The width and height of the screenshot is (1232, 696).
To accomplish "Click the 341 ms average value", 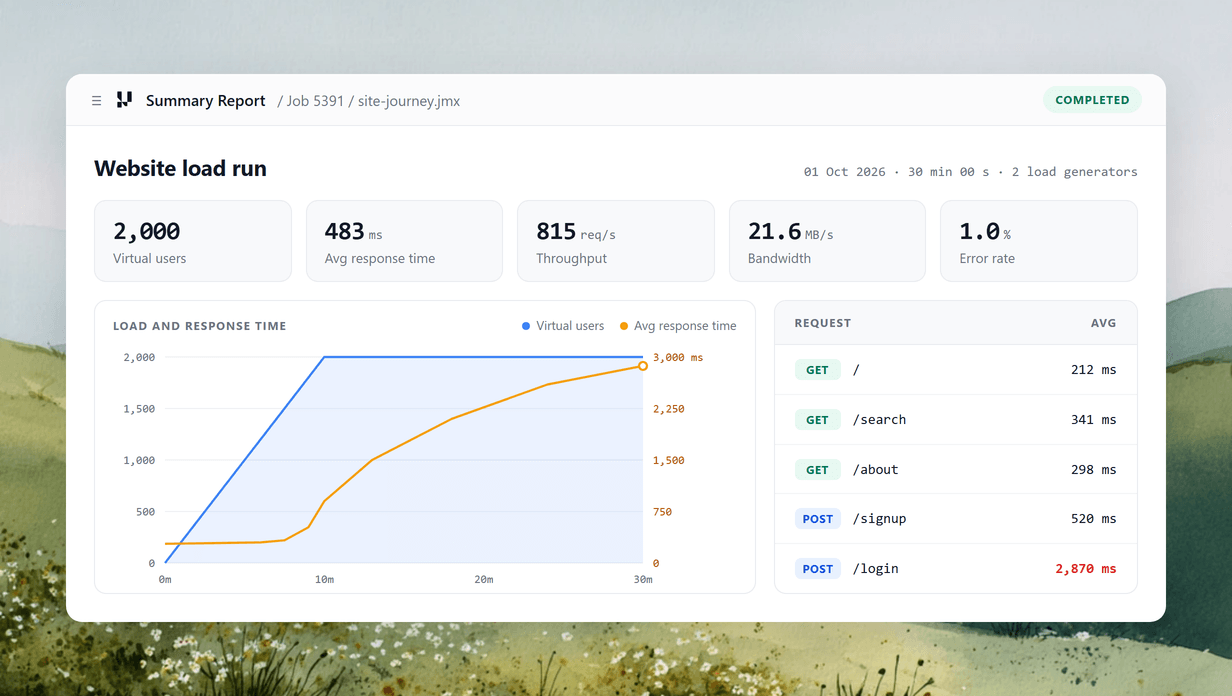I will click(x=1093, y=420).
